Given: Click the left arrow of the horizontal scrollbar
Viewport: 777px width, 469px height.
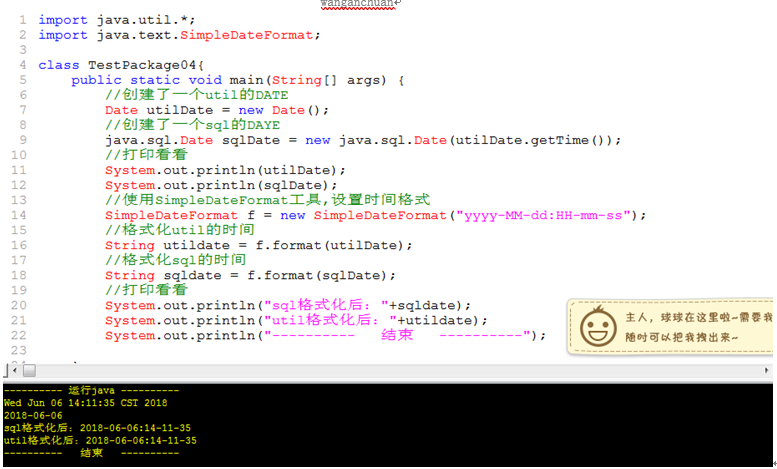Looking at the screenshot, I should point(15,370).
